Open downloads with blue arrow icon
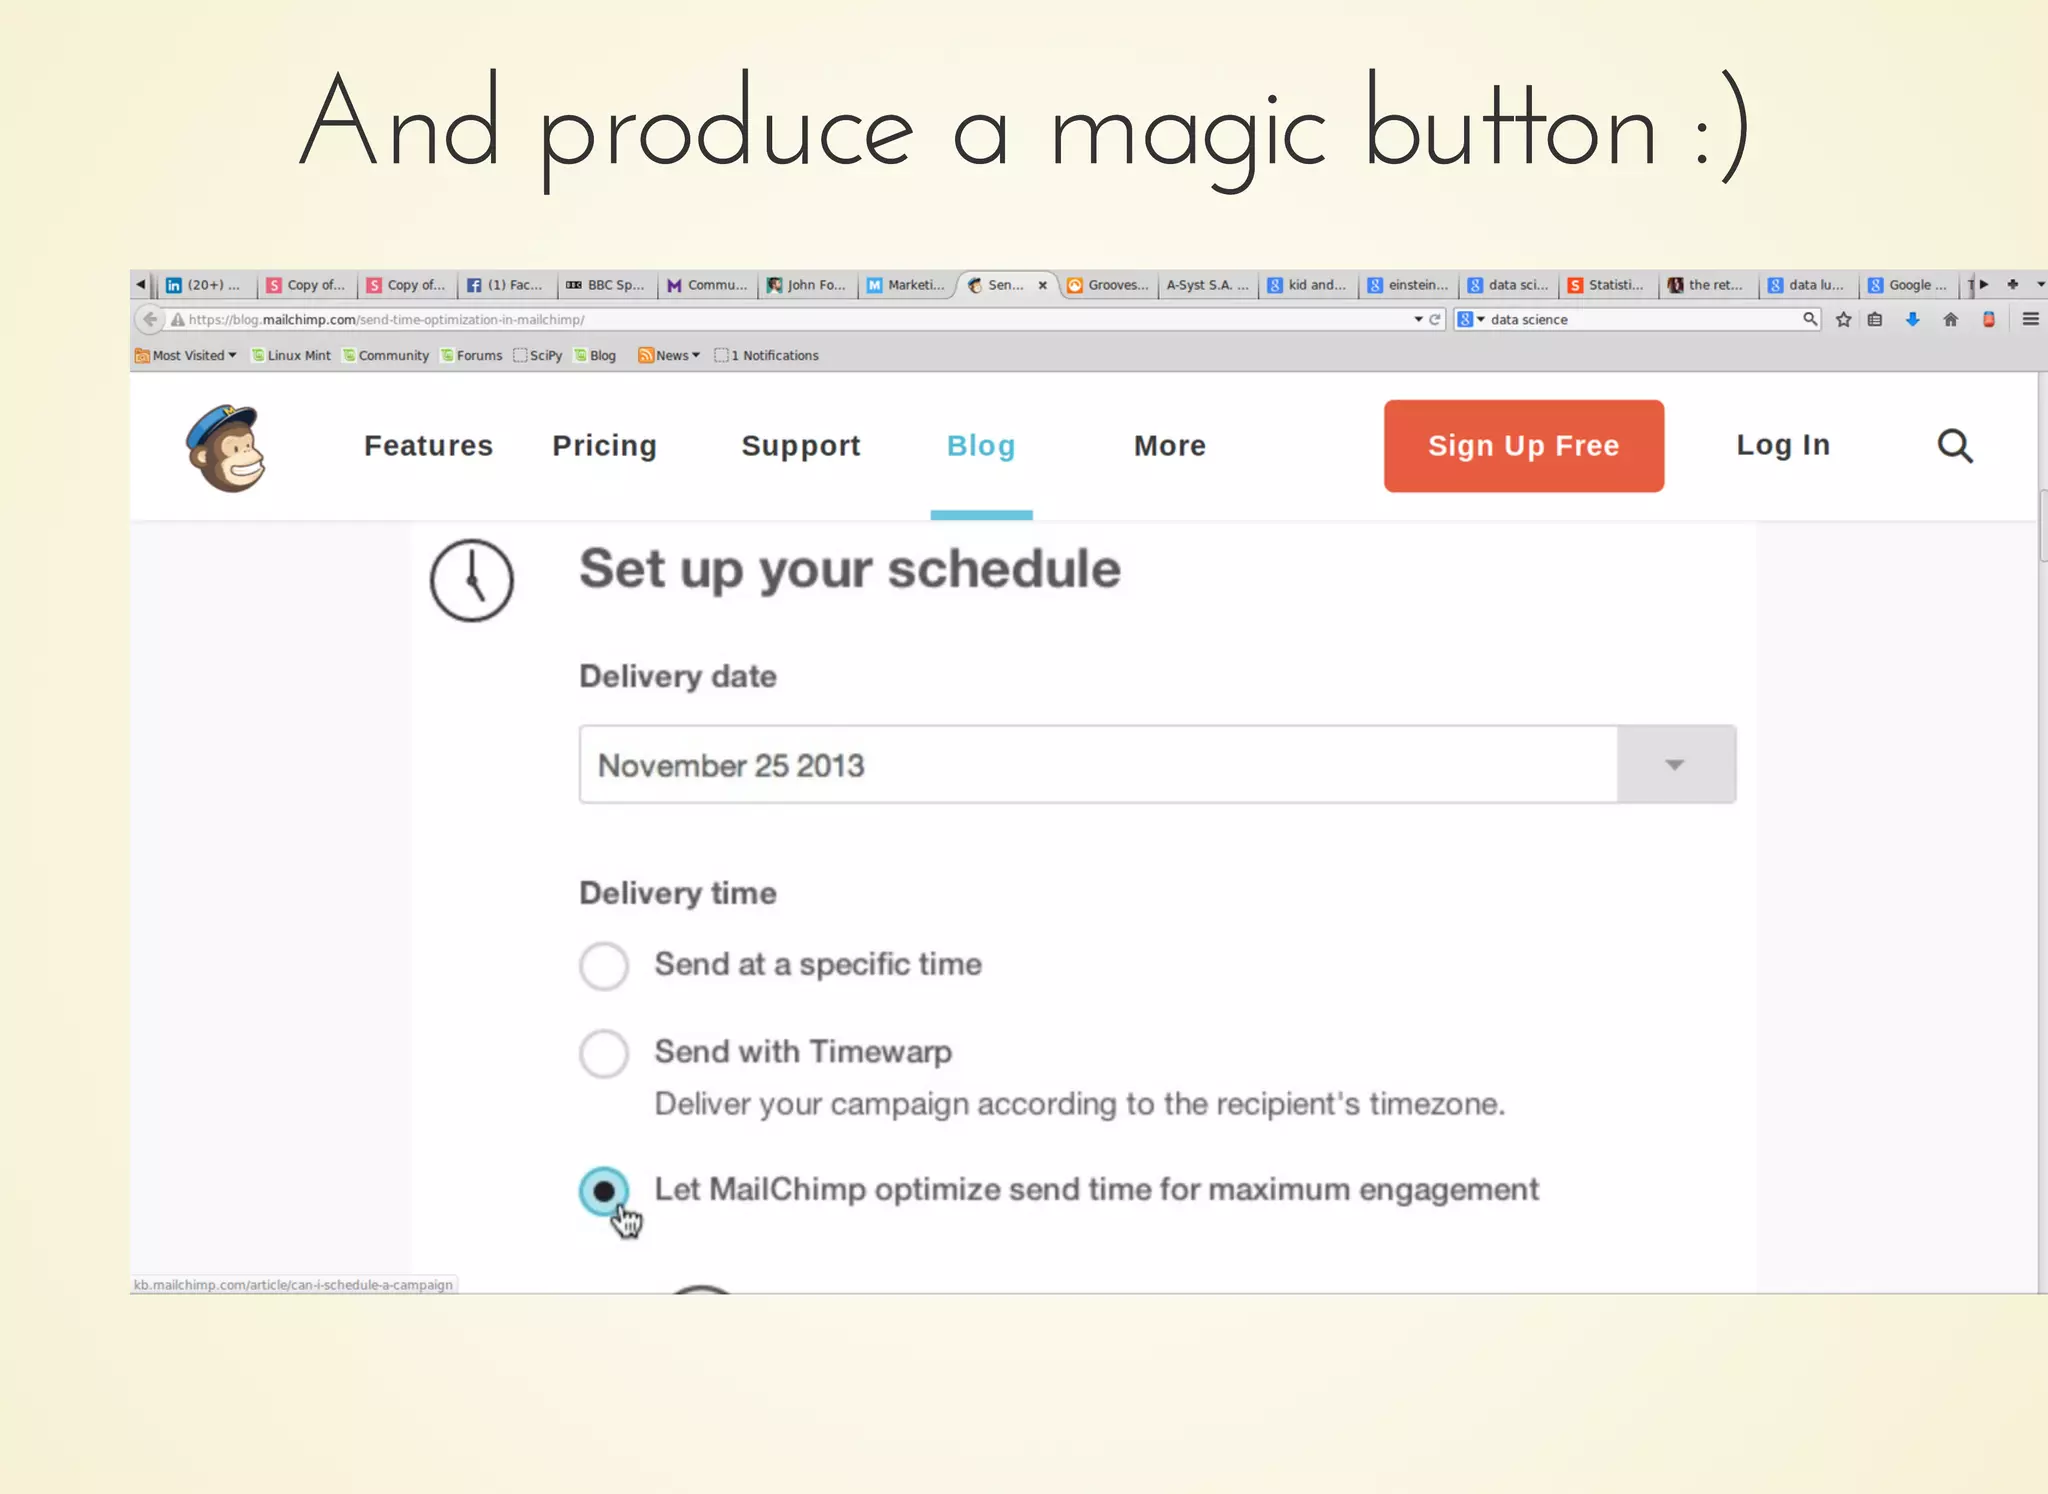Image resolution: width=2048 pixels, height=1494 pixels. coord(1912,319)
